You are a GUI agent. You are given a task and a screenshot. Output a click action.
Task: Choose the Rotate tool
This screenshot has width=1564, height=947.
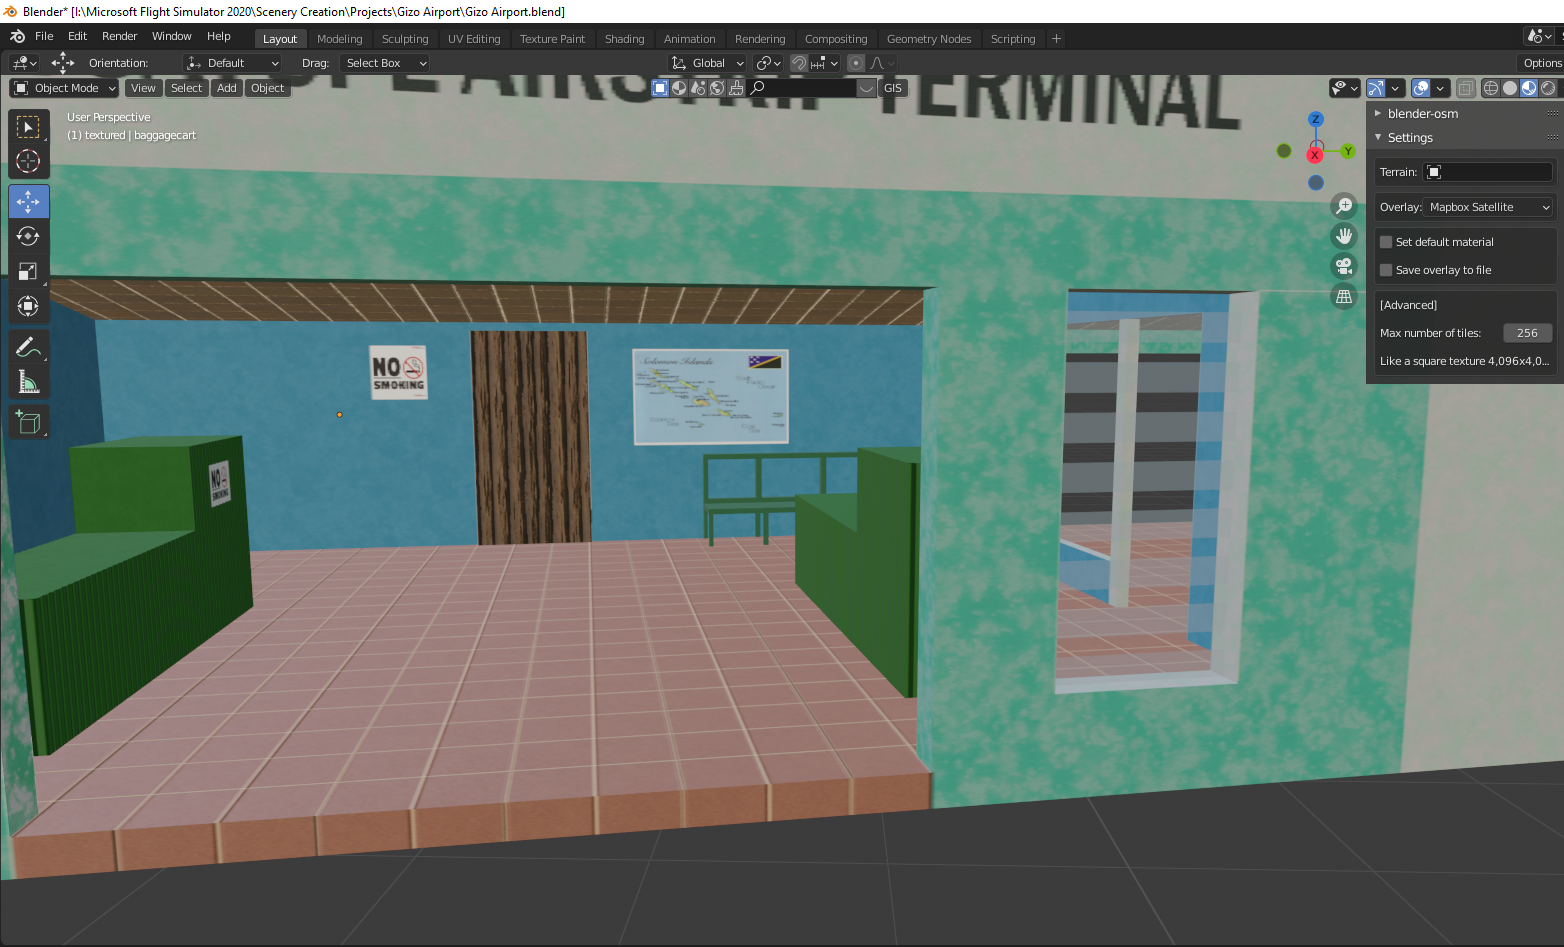coord(28,236)
